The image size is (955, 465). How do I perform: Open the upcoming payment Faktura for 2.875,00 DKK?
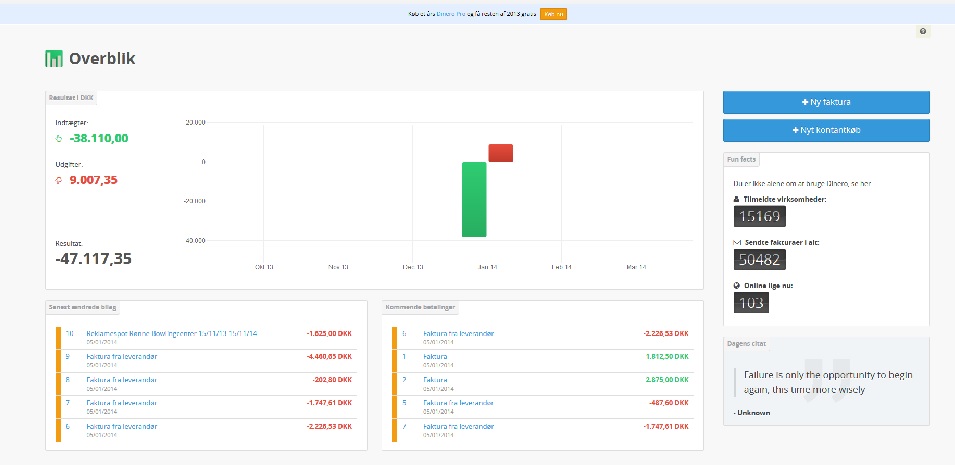[435, 380]
